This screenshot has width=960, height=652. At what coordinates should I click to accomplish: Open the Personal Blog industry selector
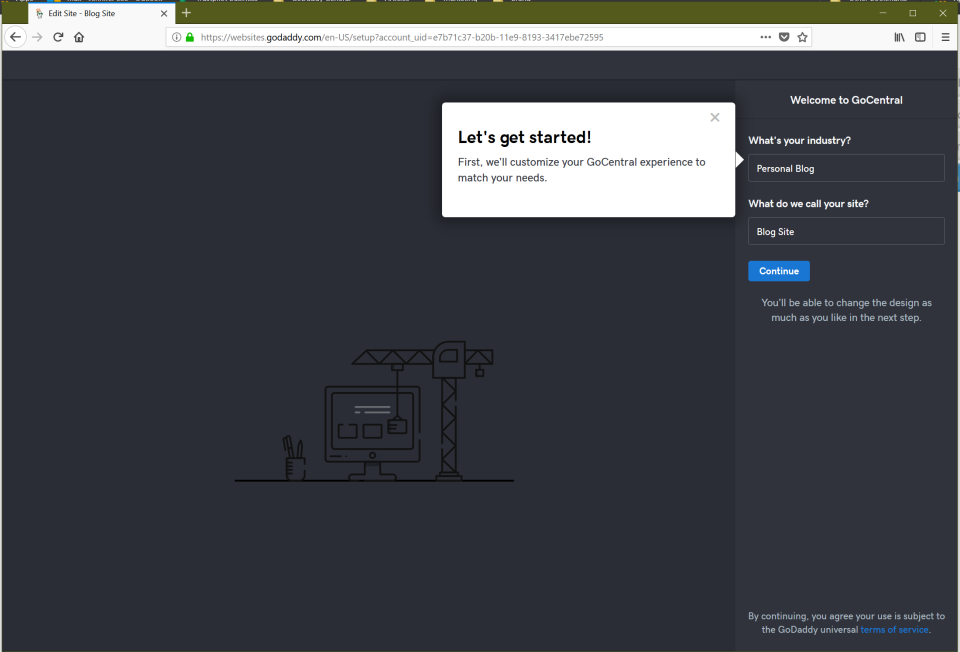[x=846, y=168]
